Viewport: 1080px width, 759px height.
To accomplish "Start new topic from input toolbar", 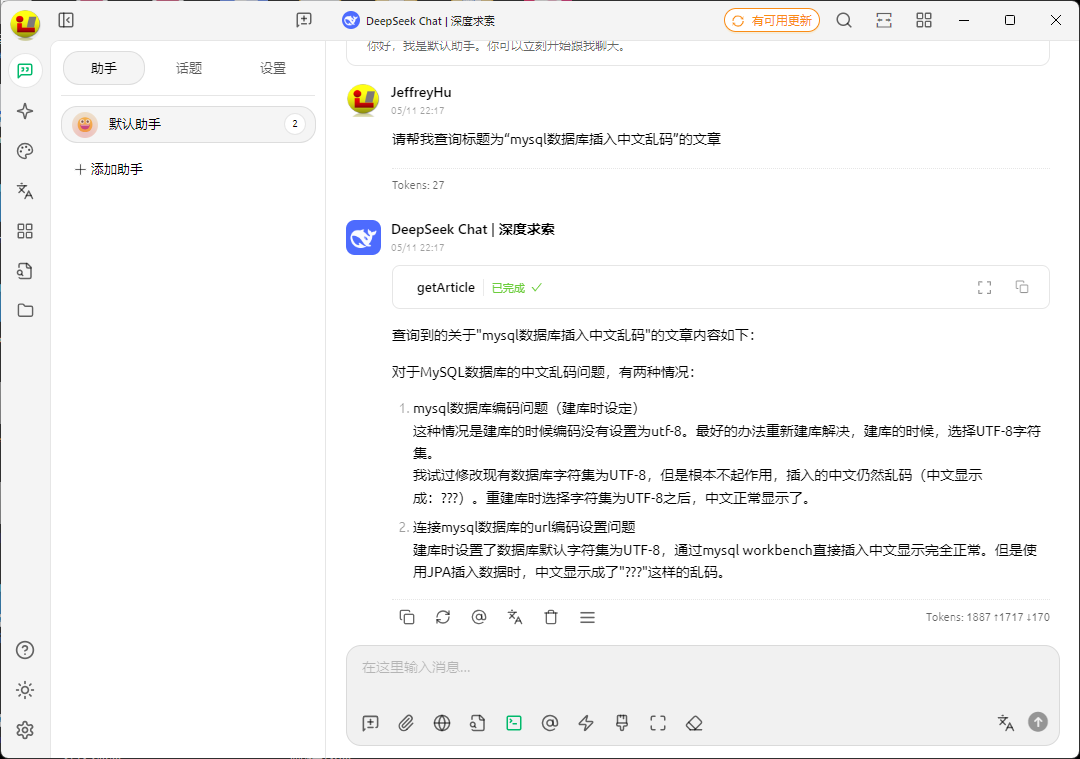I will pos(371,722).
